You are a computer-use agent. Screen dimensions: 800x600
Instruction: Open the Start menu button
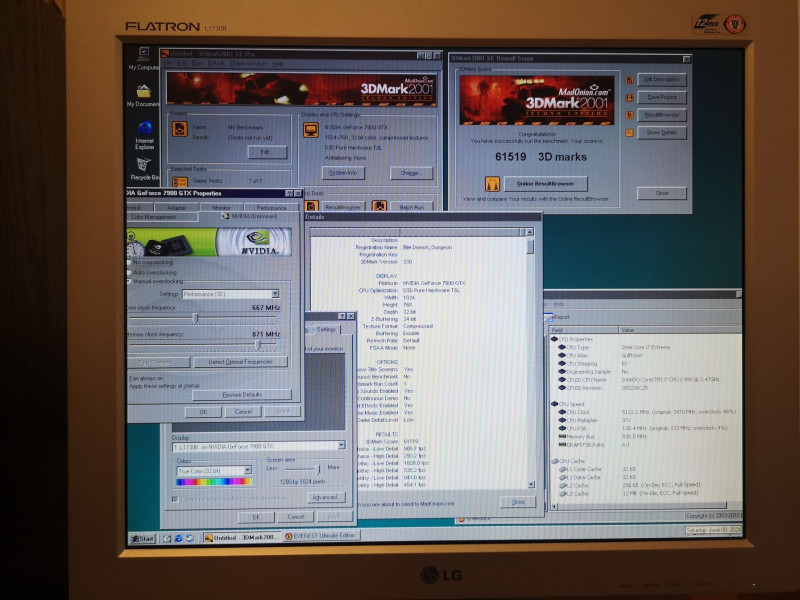click(142, 538)
